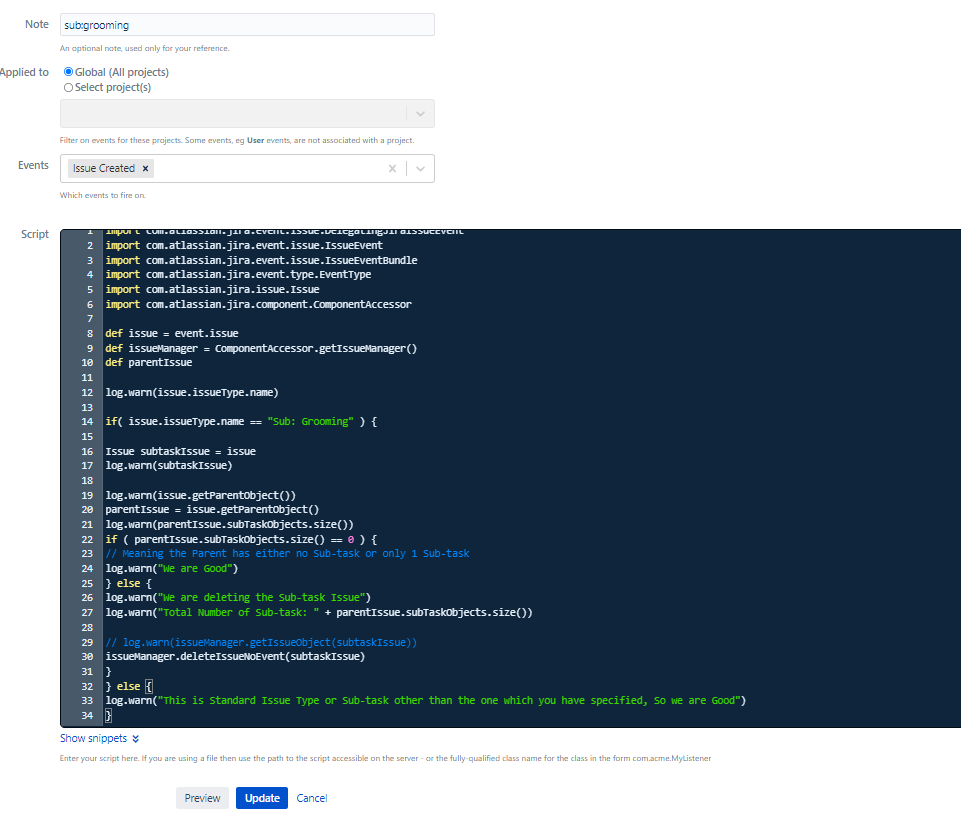
Task: Click the Cancel link
Action: coord(312,798)
